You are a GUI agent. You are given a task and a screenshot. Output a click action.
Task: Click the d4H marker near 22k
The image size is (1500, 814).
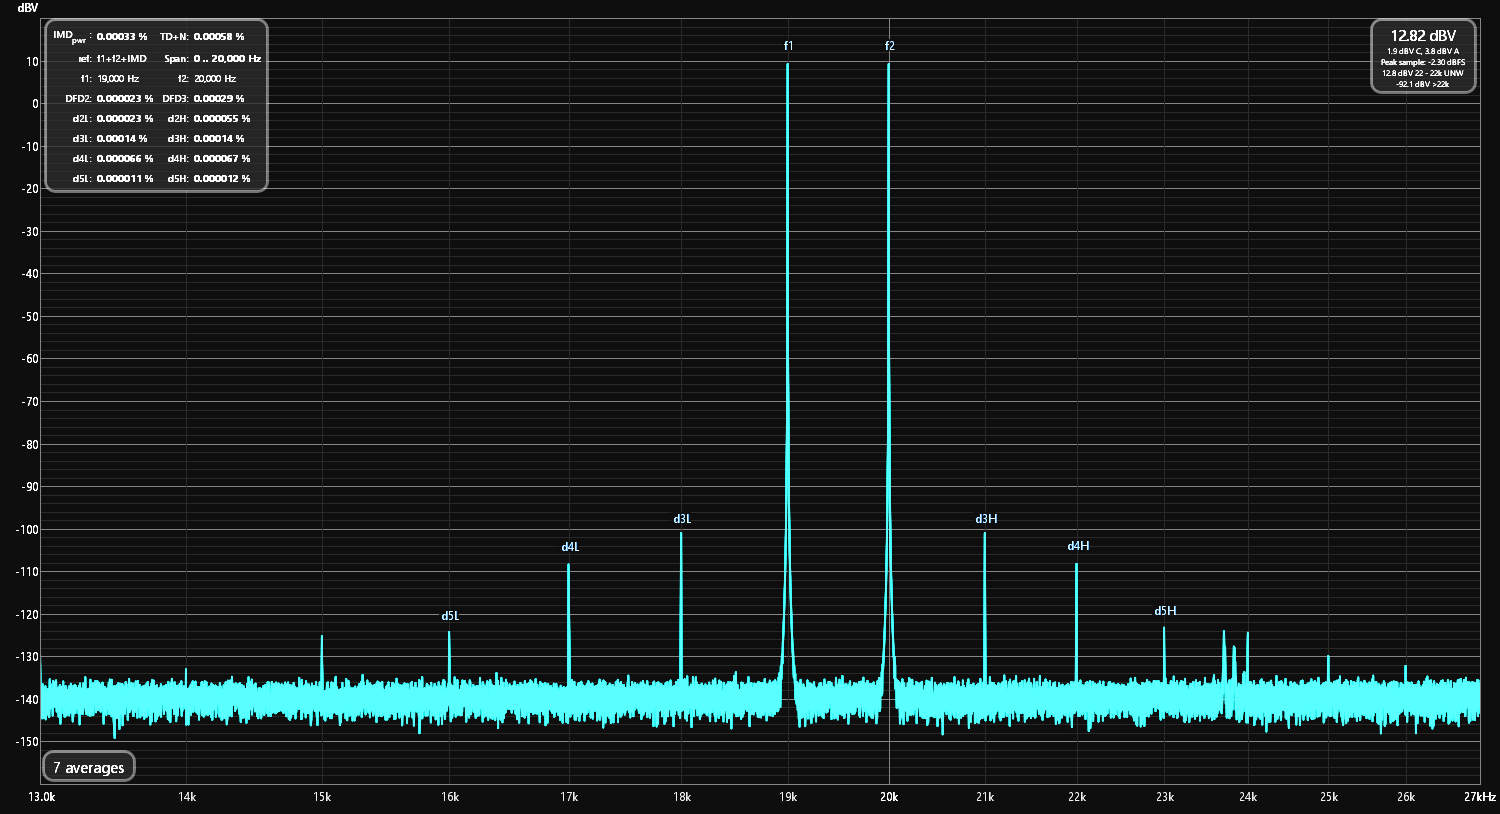[x=1078, y=546]
